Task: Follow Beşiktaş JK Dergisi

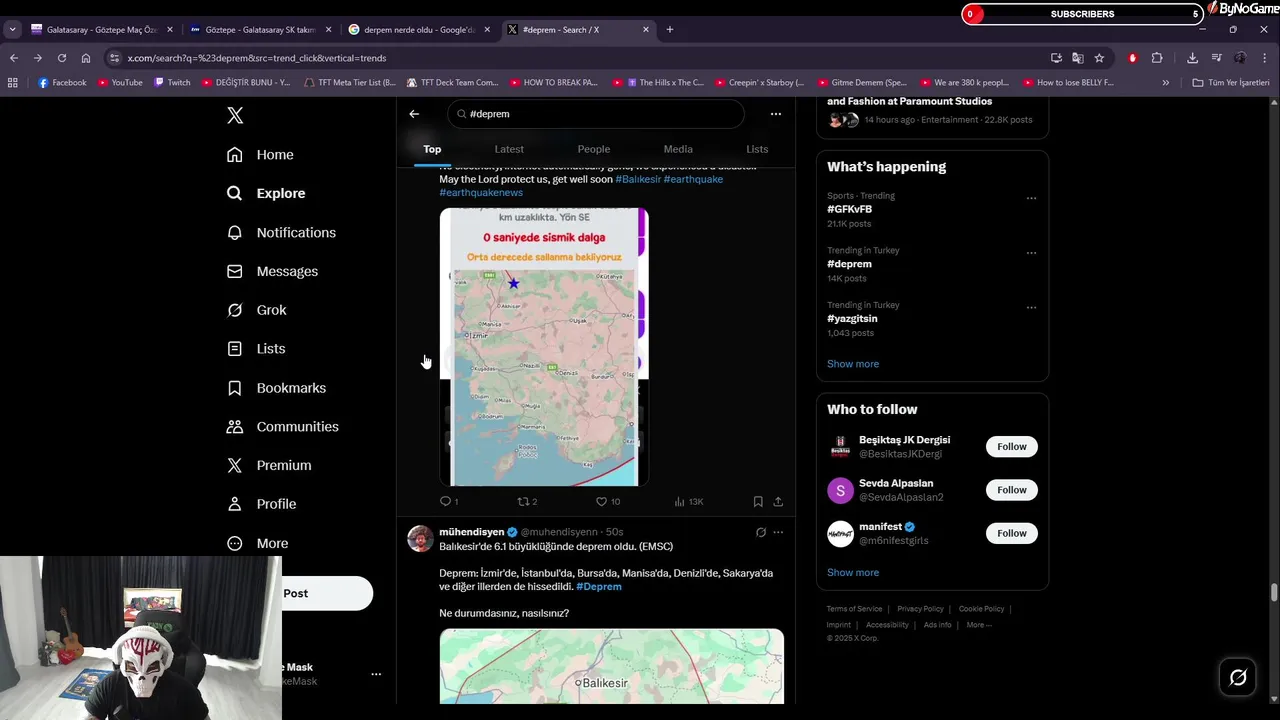Action: [x=1011, y=447]
